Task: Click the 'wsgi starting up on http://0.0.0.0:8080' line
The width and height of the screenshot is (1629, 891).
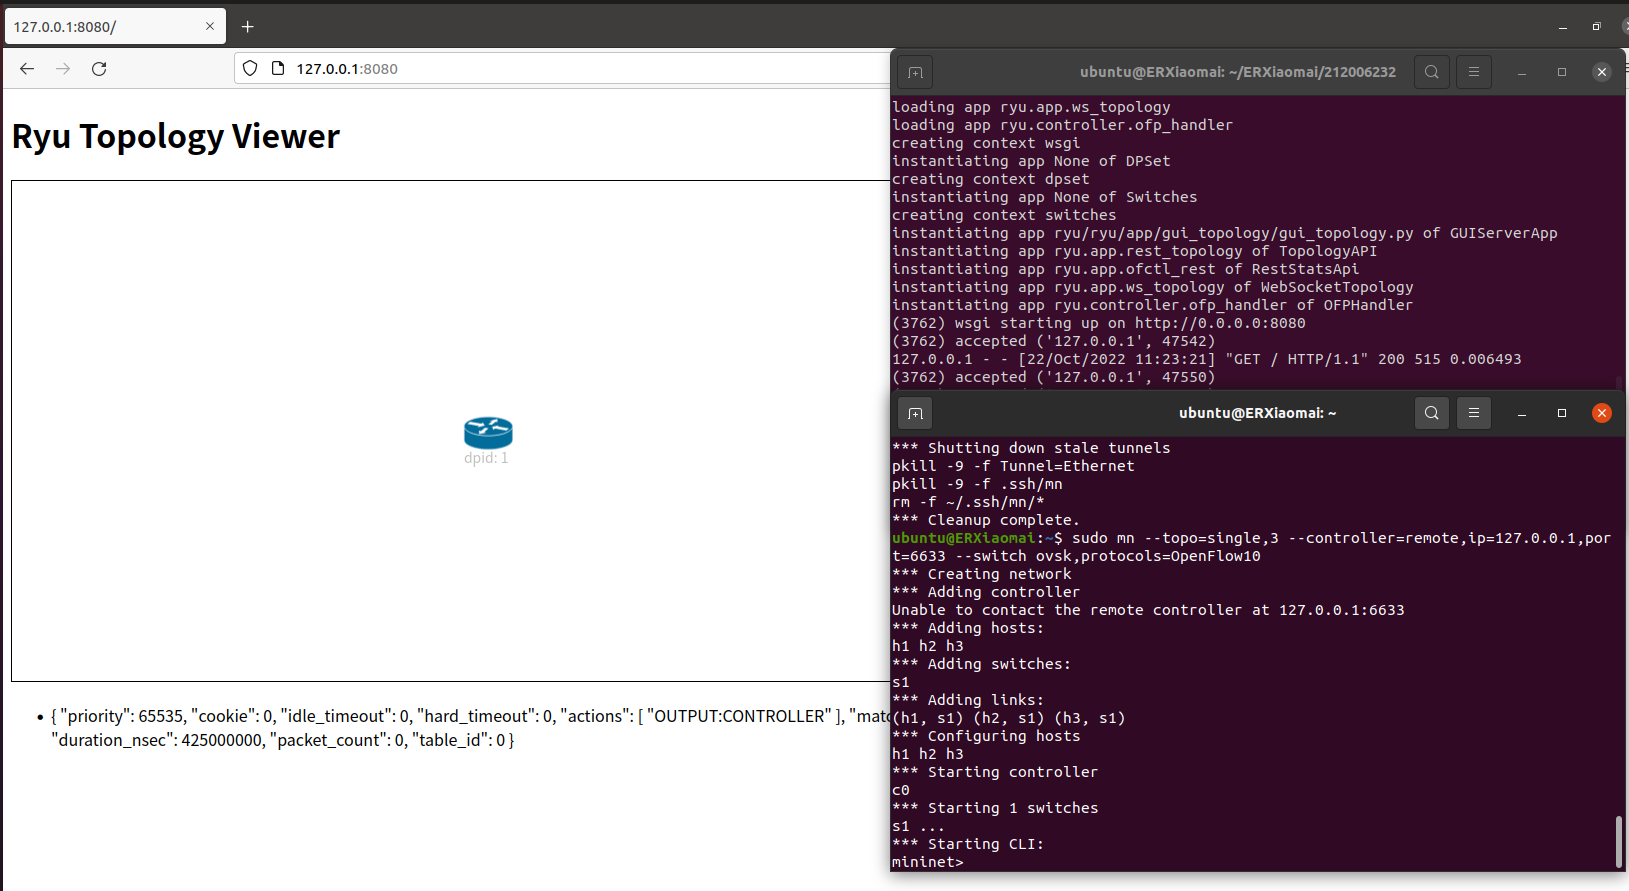Action: click(1099, 323)
